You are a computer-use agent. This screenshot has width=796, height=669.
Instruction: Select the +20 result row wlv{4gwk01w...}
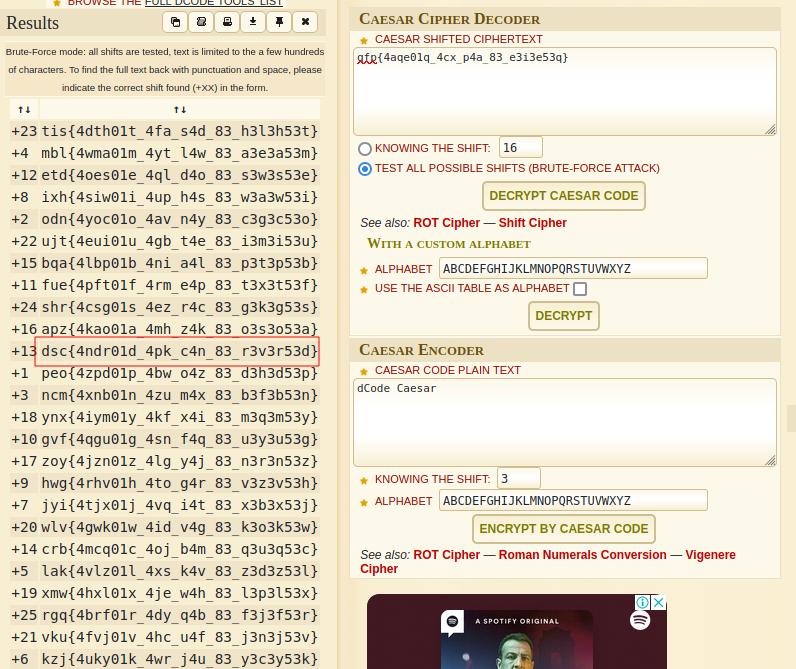tap(164, 527)
